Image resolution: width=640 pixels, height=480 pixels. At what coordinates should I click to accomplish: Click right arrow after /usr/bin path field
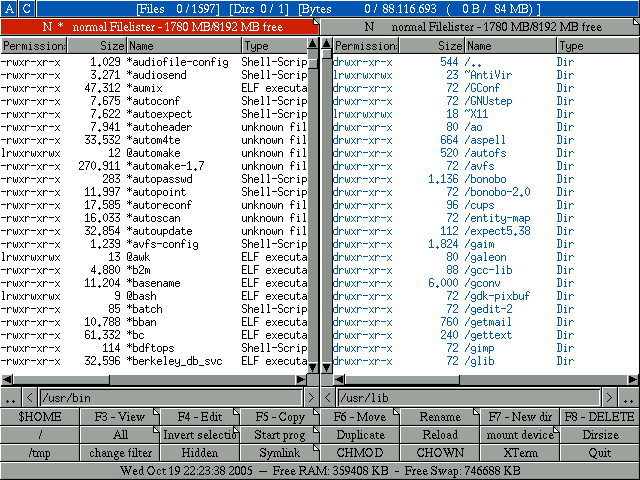(310, 398)
